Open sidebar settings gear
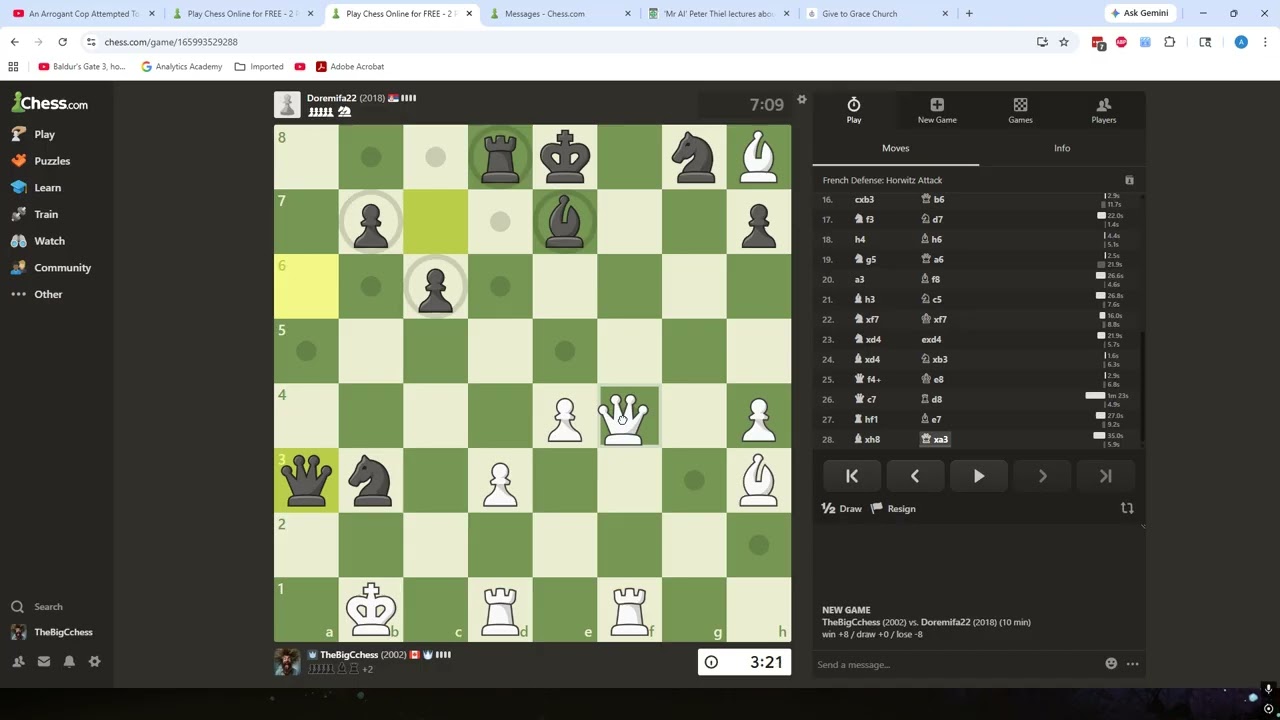The width and height of the screenshot is (1280, 720). pos(94,661)
